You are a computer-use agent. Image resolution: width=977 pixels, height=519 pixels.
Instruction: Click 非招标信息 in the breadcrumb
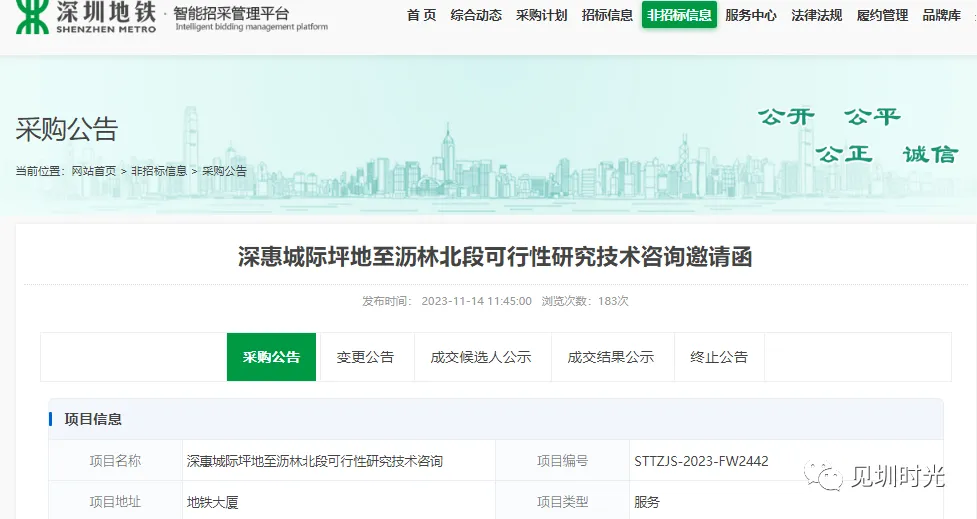click(158, 171)
